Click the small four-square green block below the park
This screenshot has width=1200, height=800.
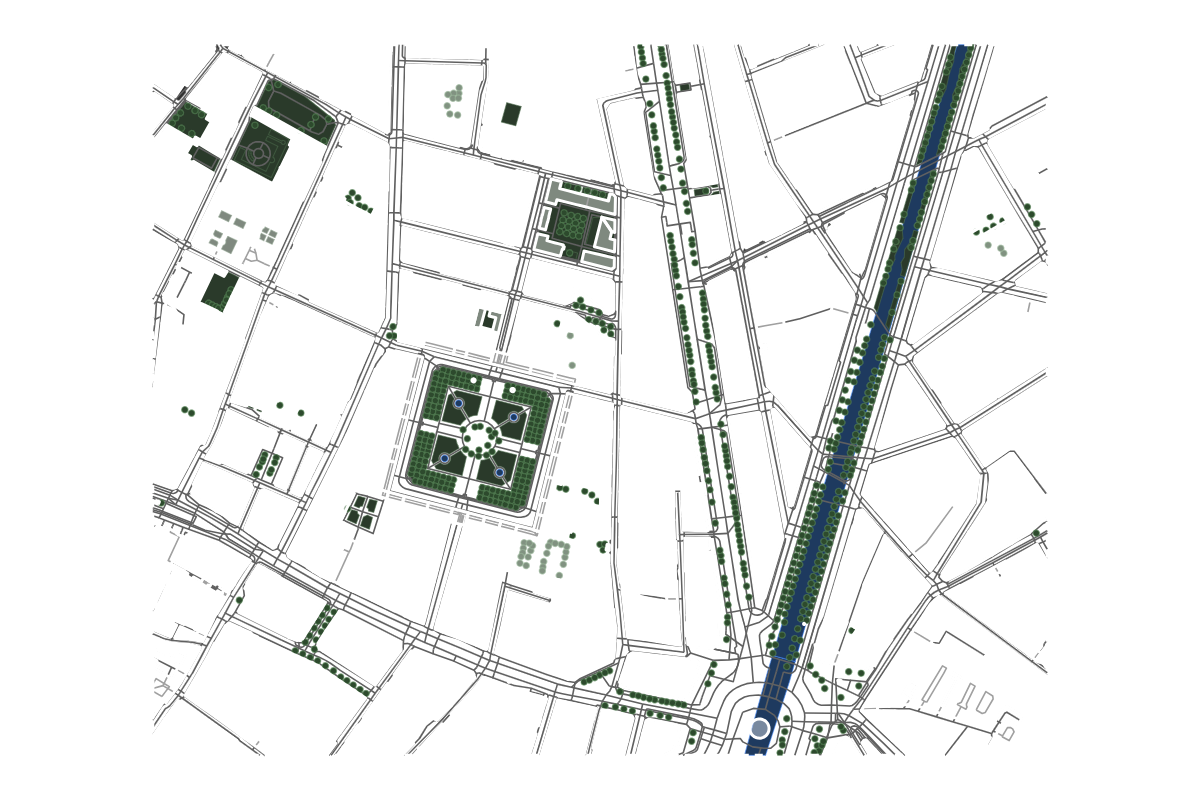(363, 512)
